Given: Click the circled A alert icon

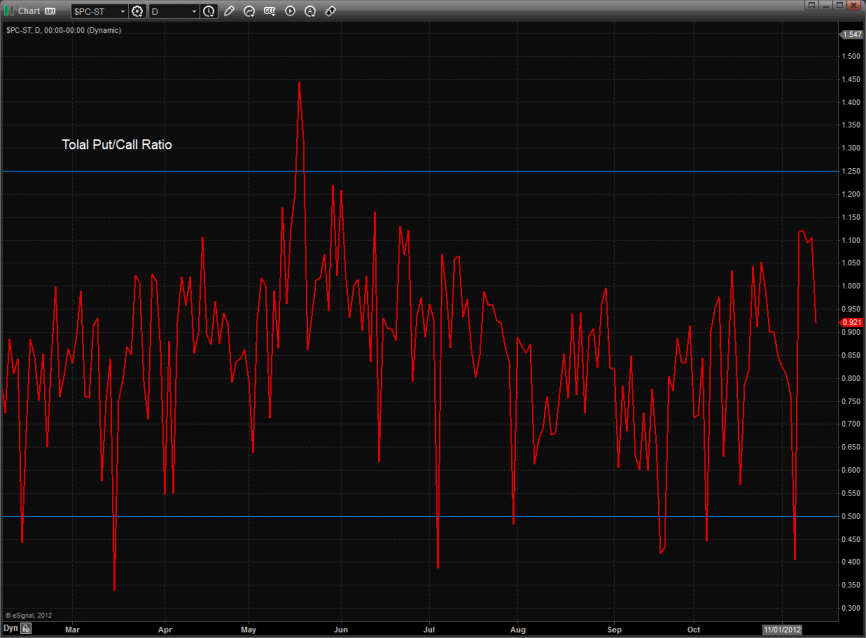Looking at the screenshot, I should point(310,11).
